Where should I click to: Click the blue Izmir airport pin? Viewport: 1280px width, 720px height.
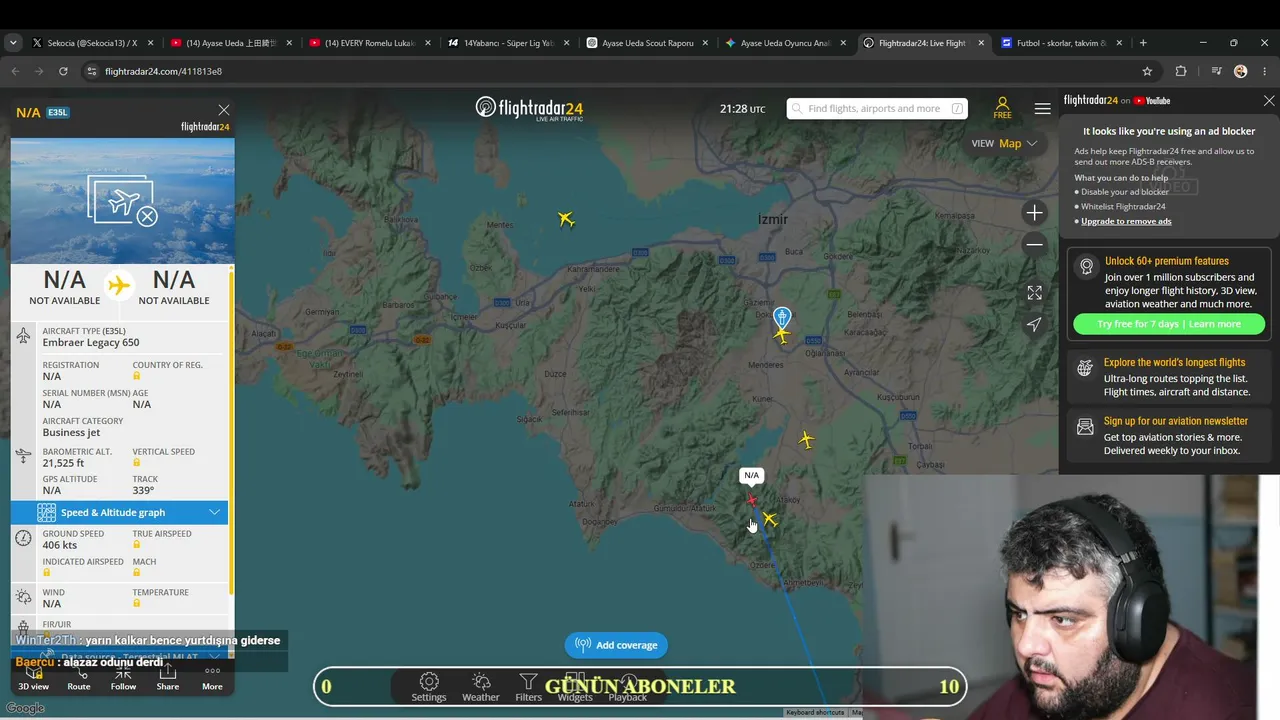point(782,317)
